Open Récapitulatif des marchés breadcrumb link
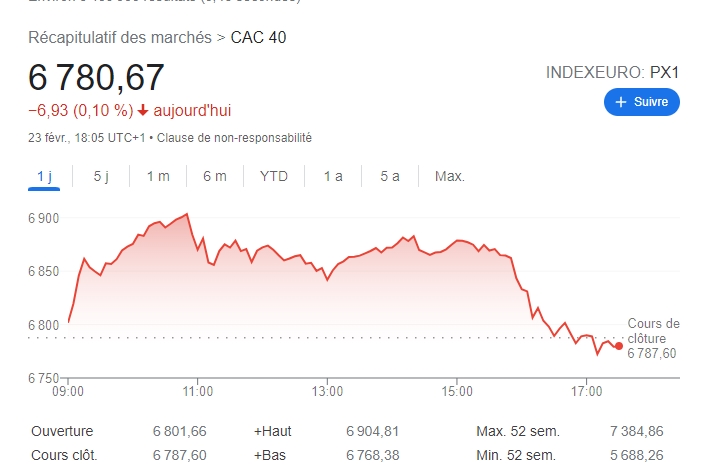The height and width of the screenshot is (470, 718). pos(119,38)
